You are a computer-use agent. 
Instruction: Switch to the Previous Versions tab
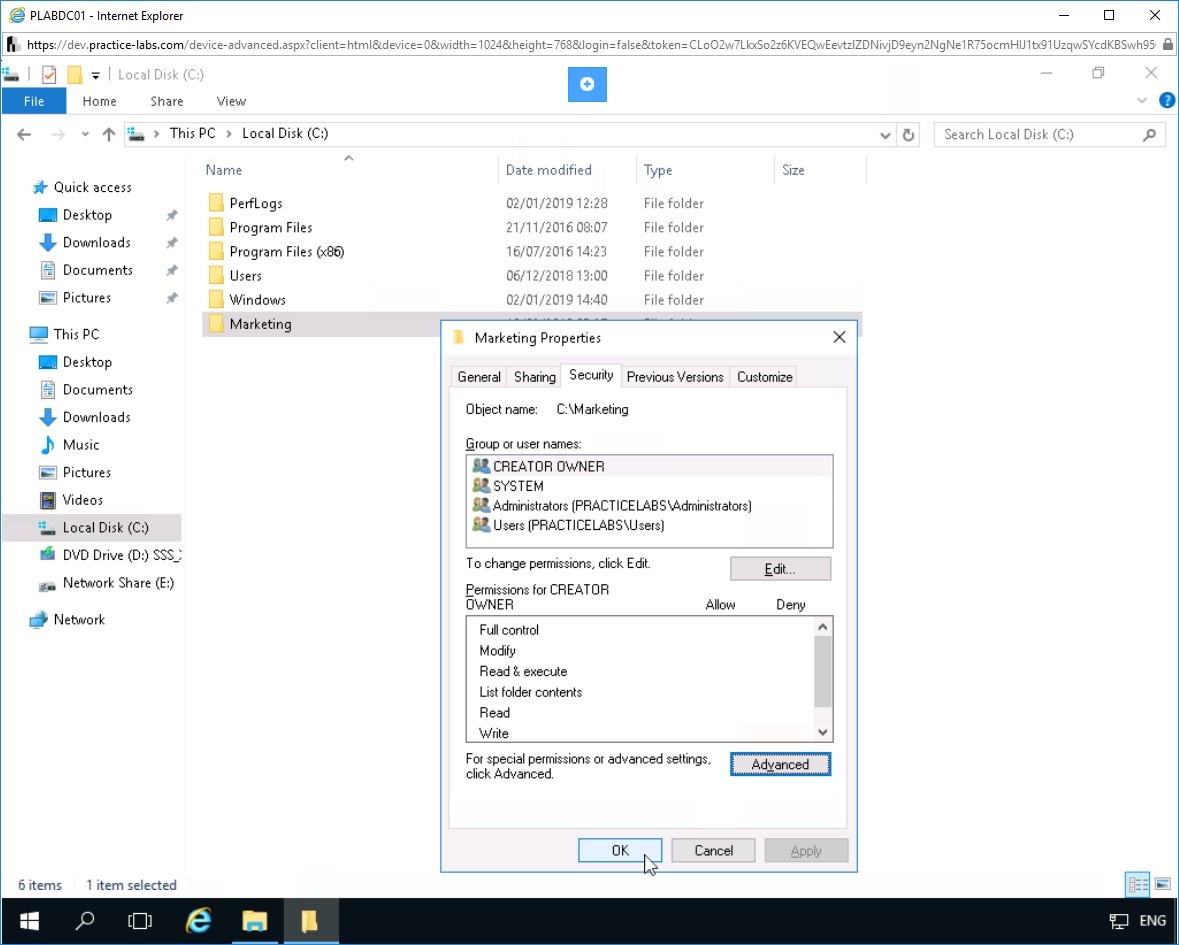coord(675,377)
